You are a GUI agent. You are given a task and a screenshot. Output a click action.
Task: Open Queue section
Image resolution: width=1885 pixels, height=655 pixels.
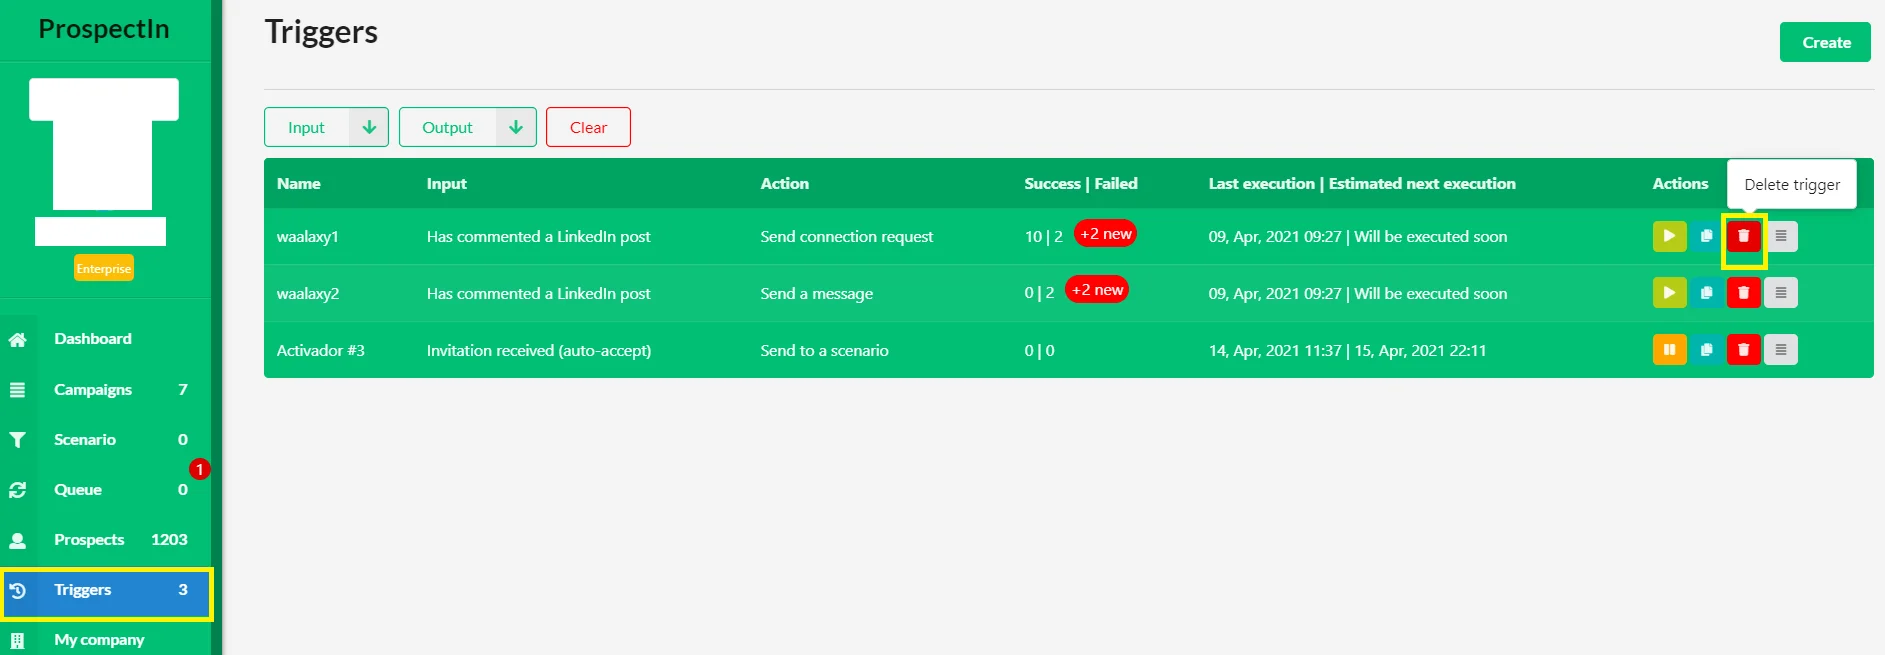(78, 490)
